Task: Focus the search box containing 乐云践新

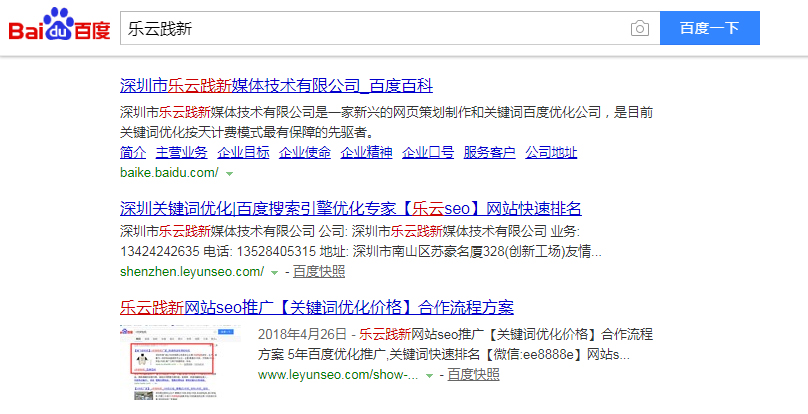Action: pos(390,28)
